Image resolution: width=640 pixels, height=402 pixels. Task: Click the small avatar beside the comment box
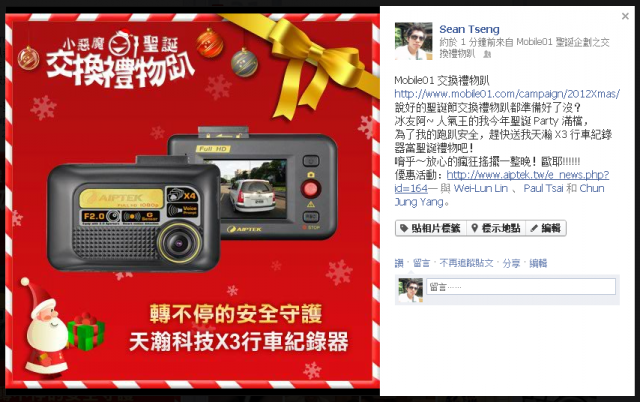410,290
